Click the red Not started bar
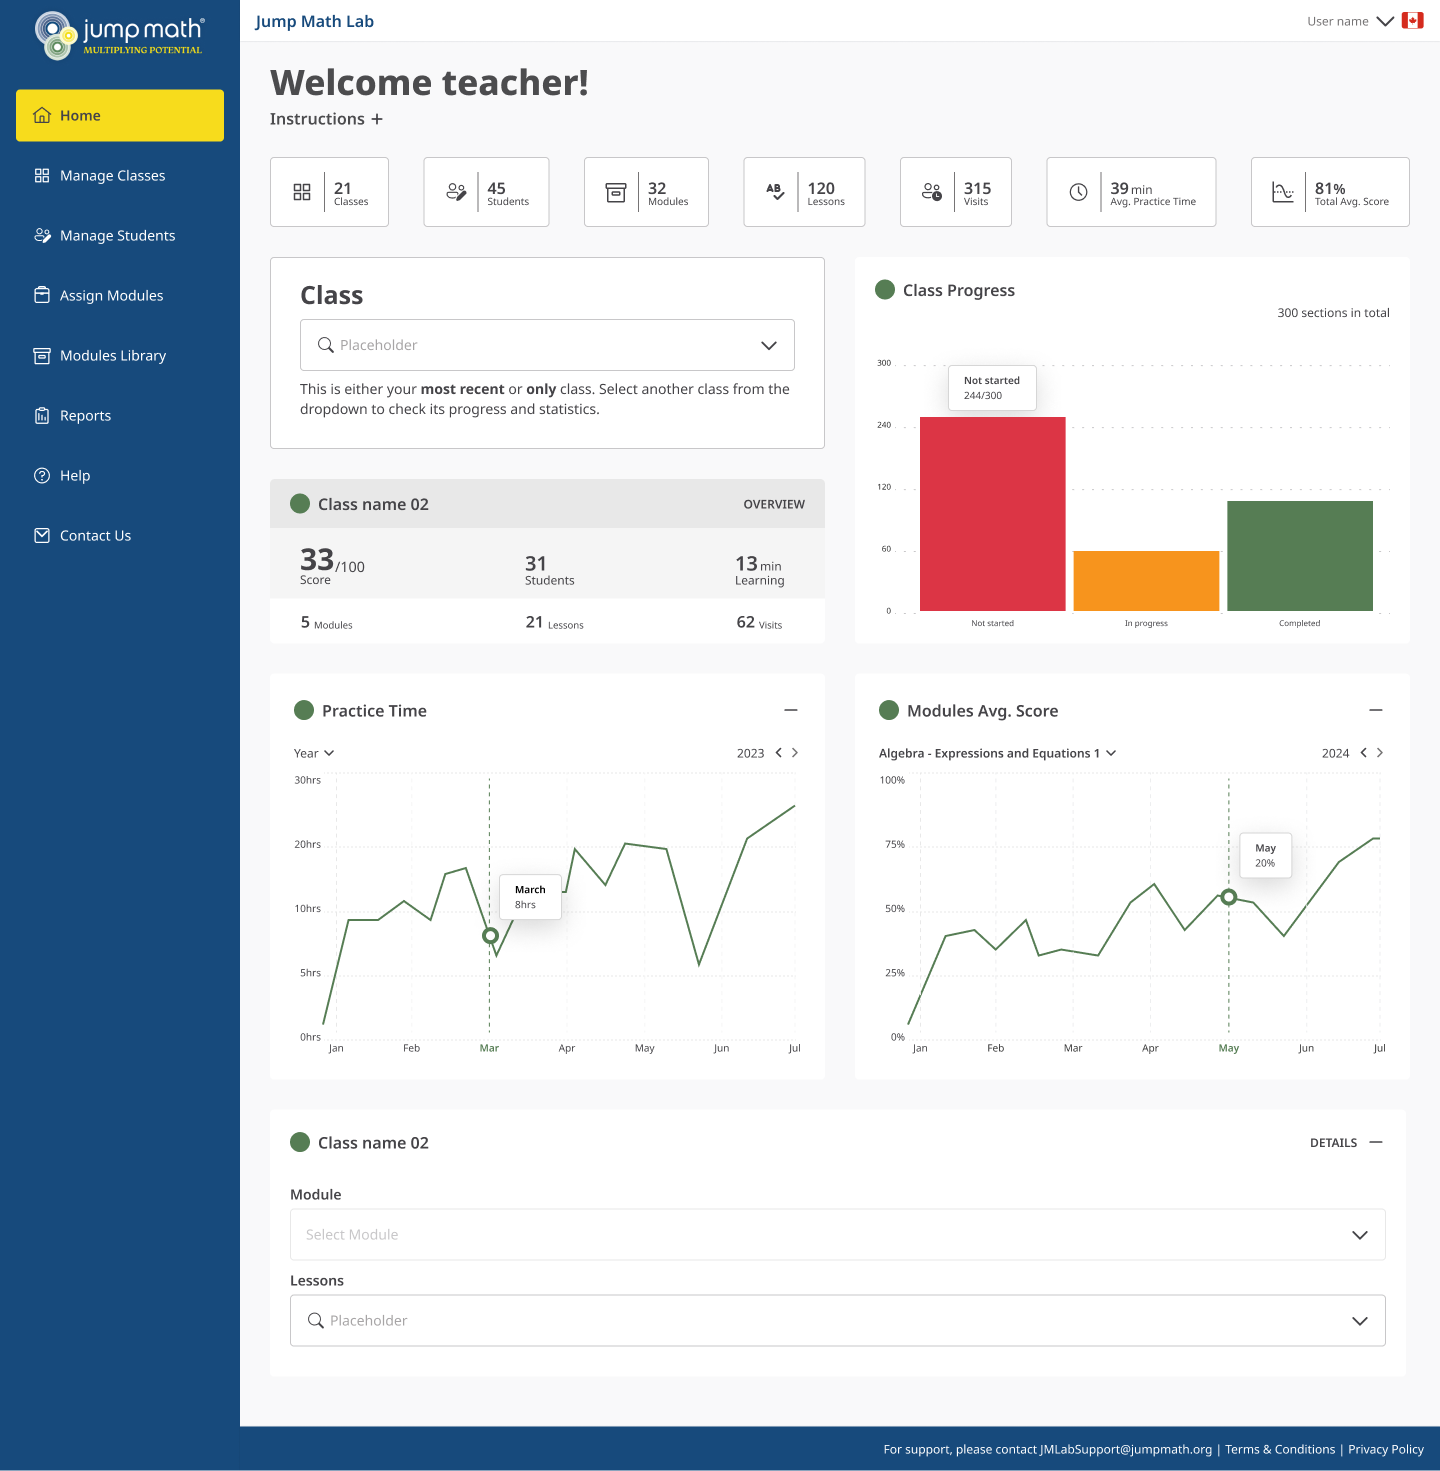Viewport: 1440px width, 1471px height. click(992, 514)
